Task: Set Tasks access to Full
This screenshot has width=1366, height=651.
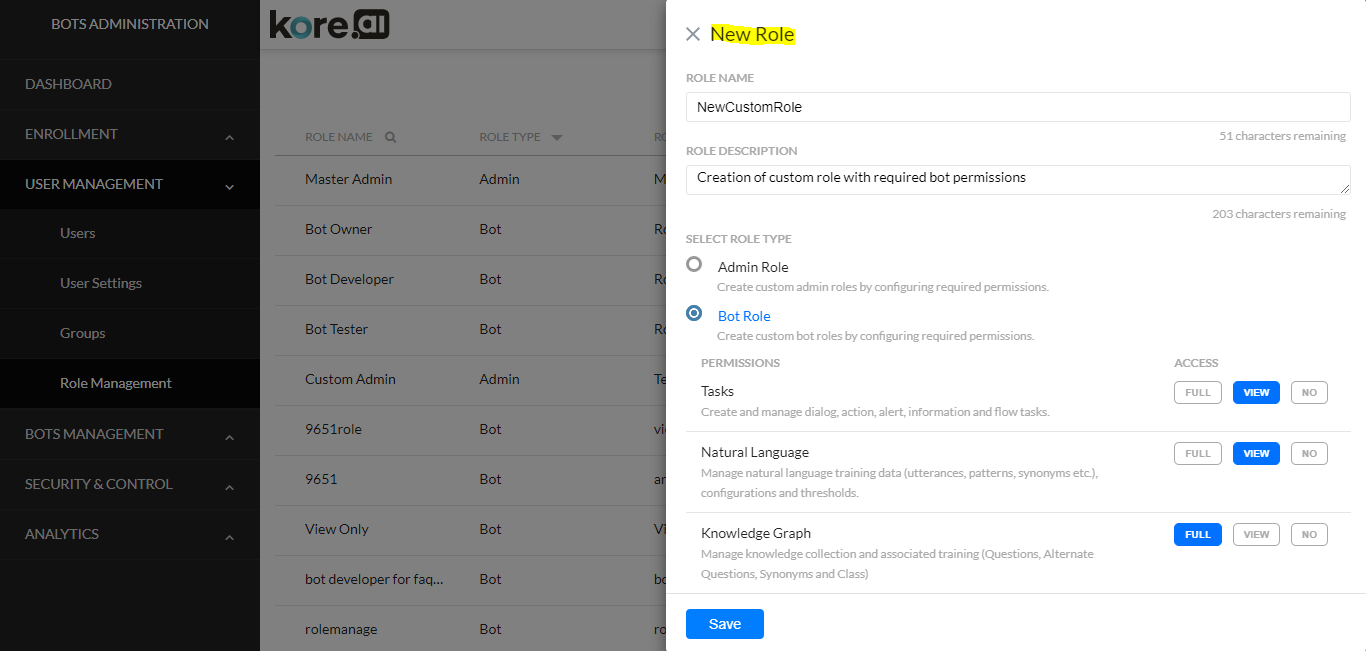Action: point(1198,393)
